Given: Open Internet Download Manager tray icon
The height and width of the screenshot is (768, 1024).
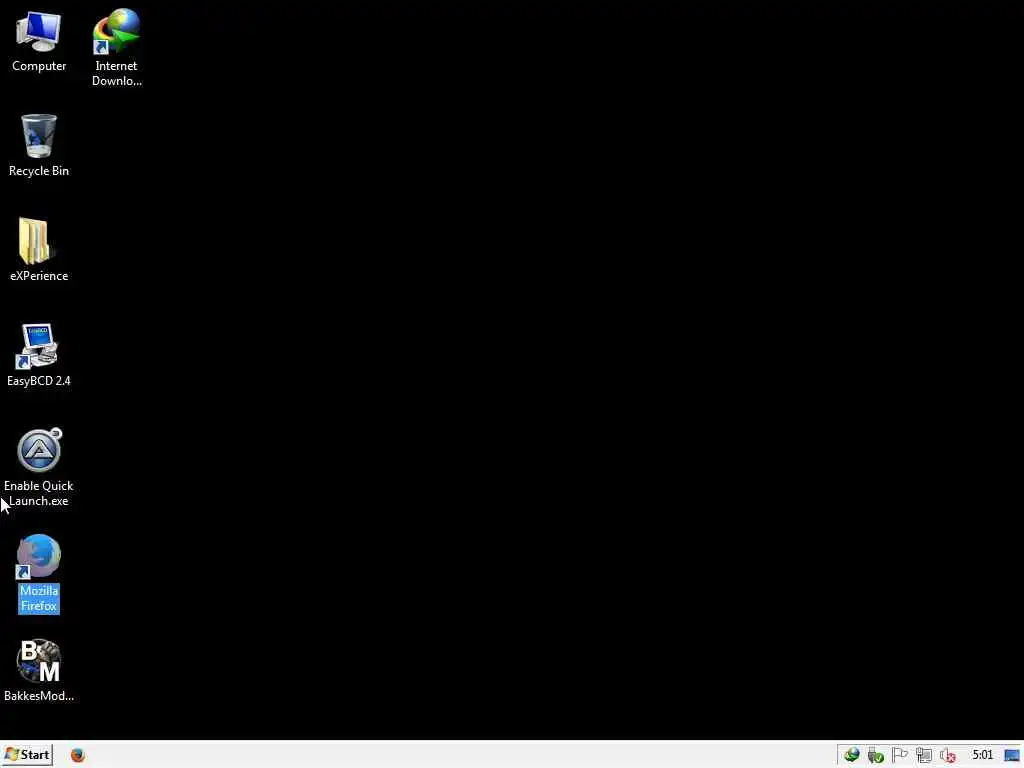Looking at the screenshot, I should click(x=851, y=756).
